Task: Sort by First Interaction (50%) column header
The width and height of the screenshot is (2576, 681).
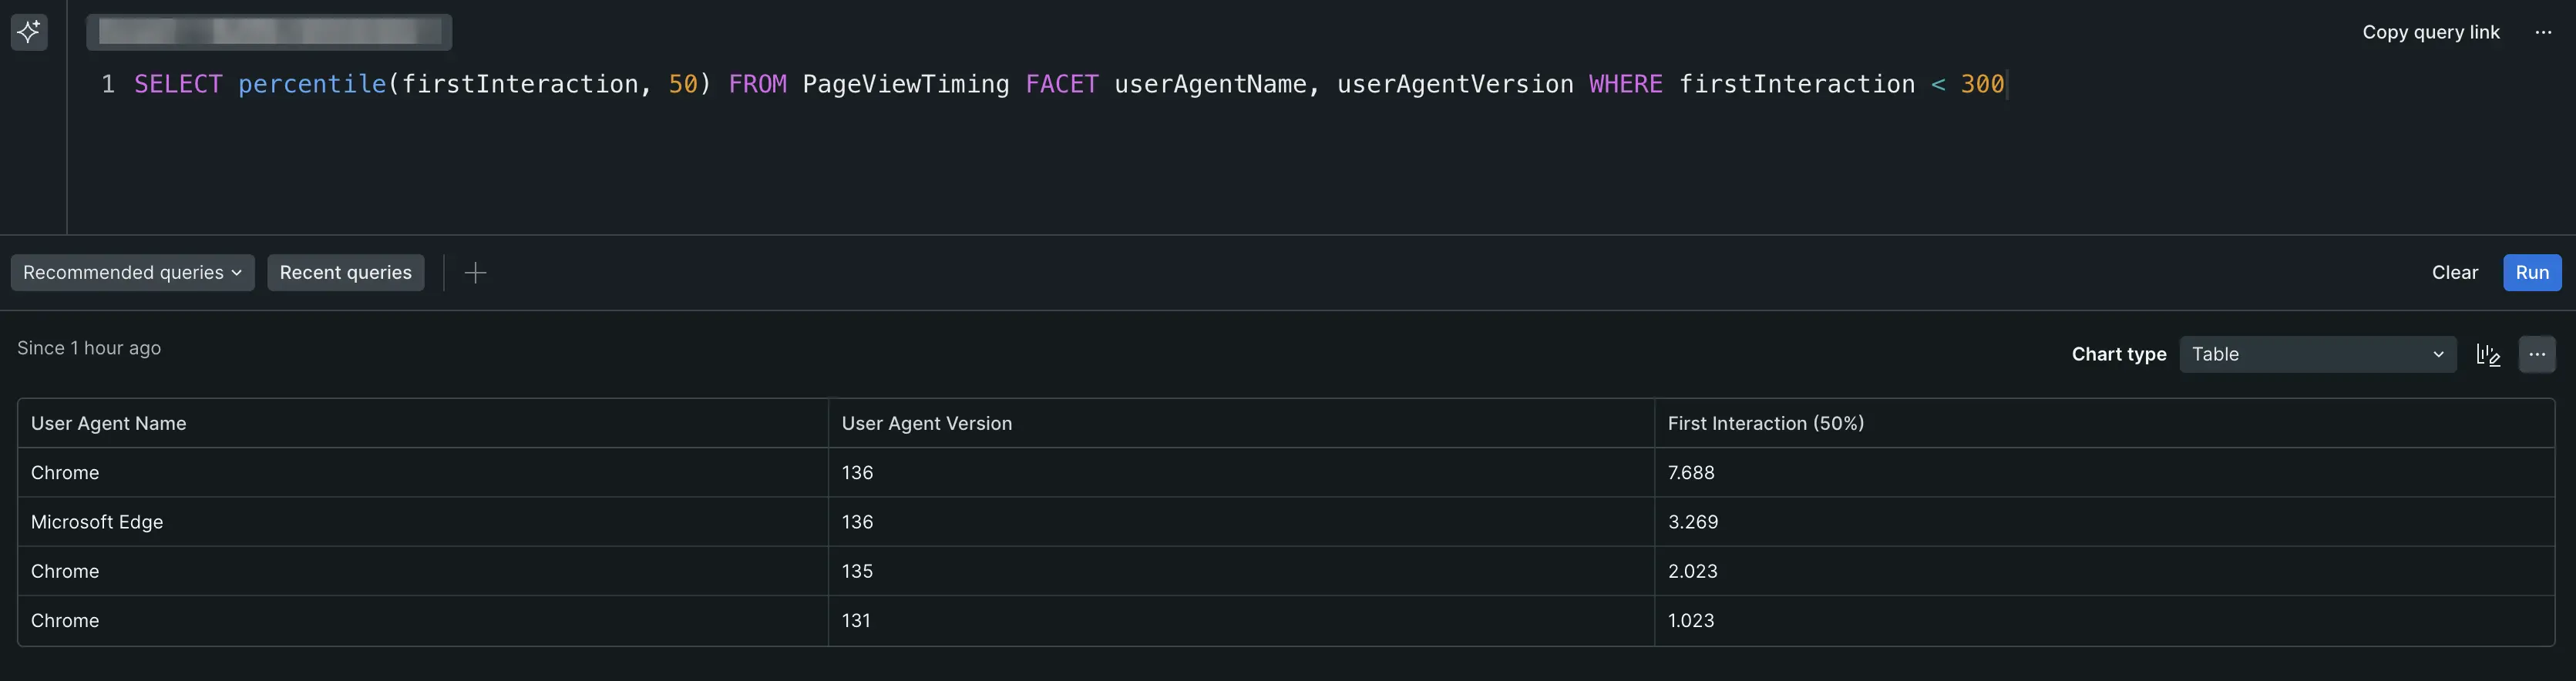Action: [1765, 424]
